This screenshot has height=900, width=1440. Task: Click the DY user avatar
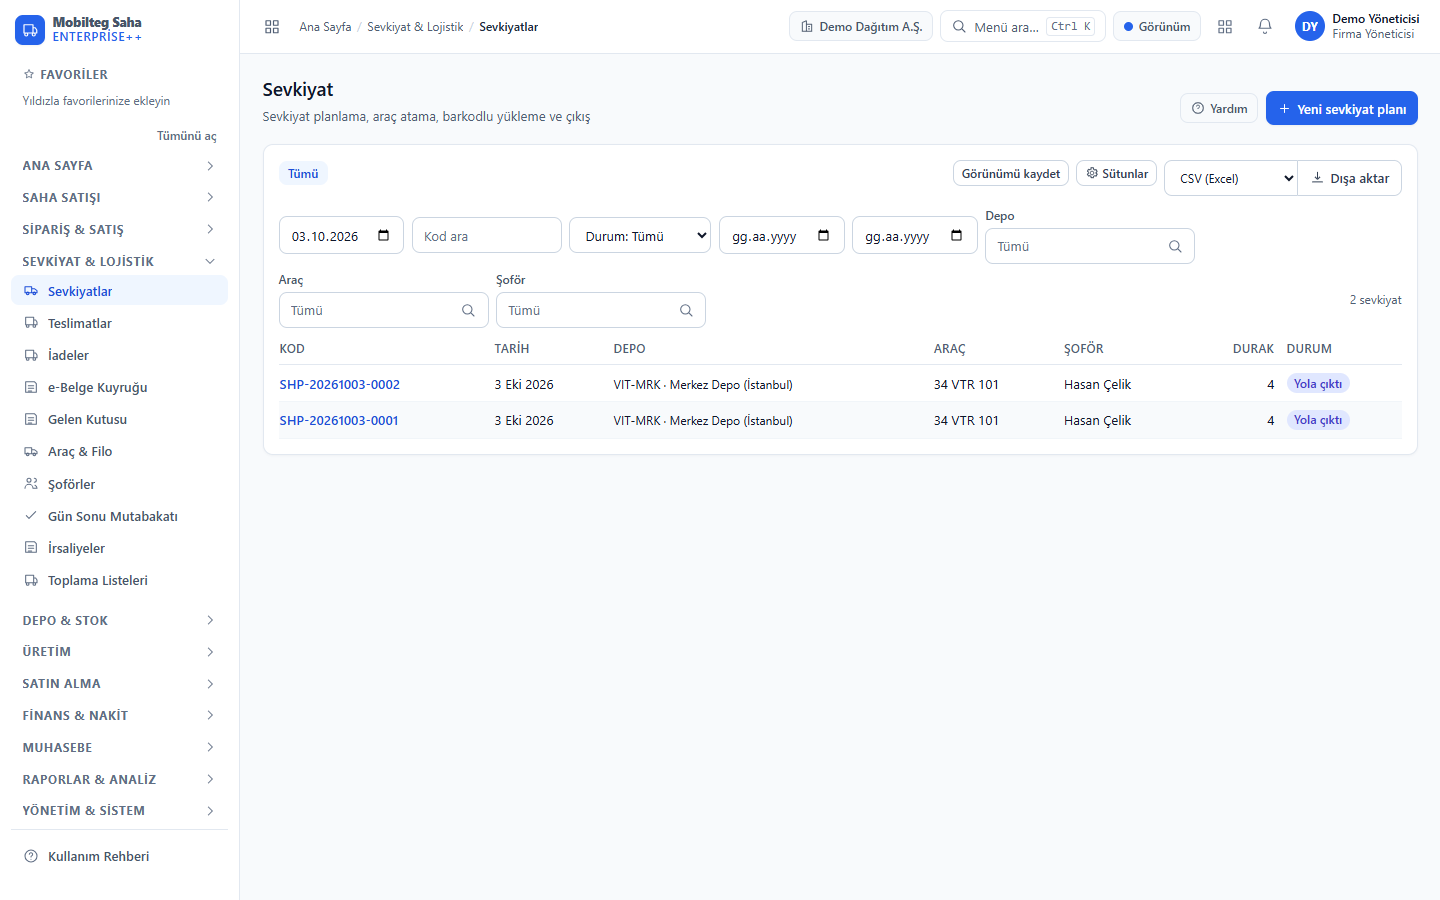pyautogui.click(x=1310, y=27)
